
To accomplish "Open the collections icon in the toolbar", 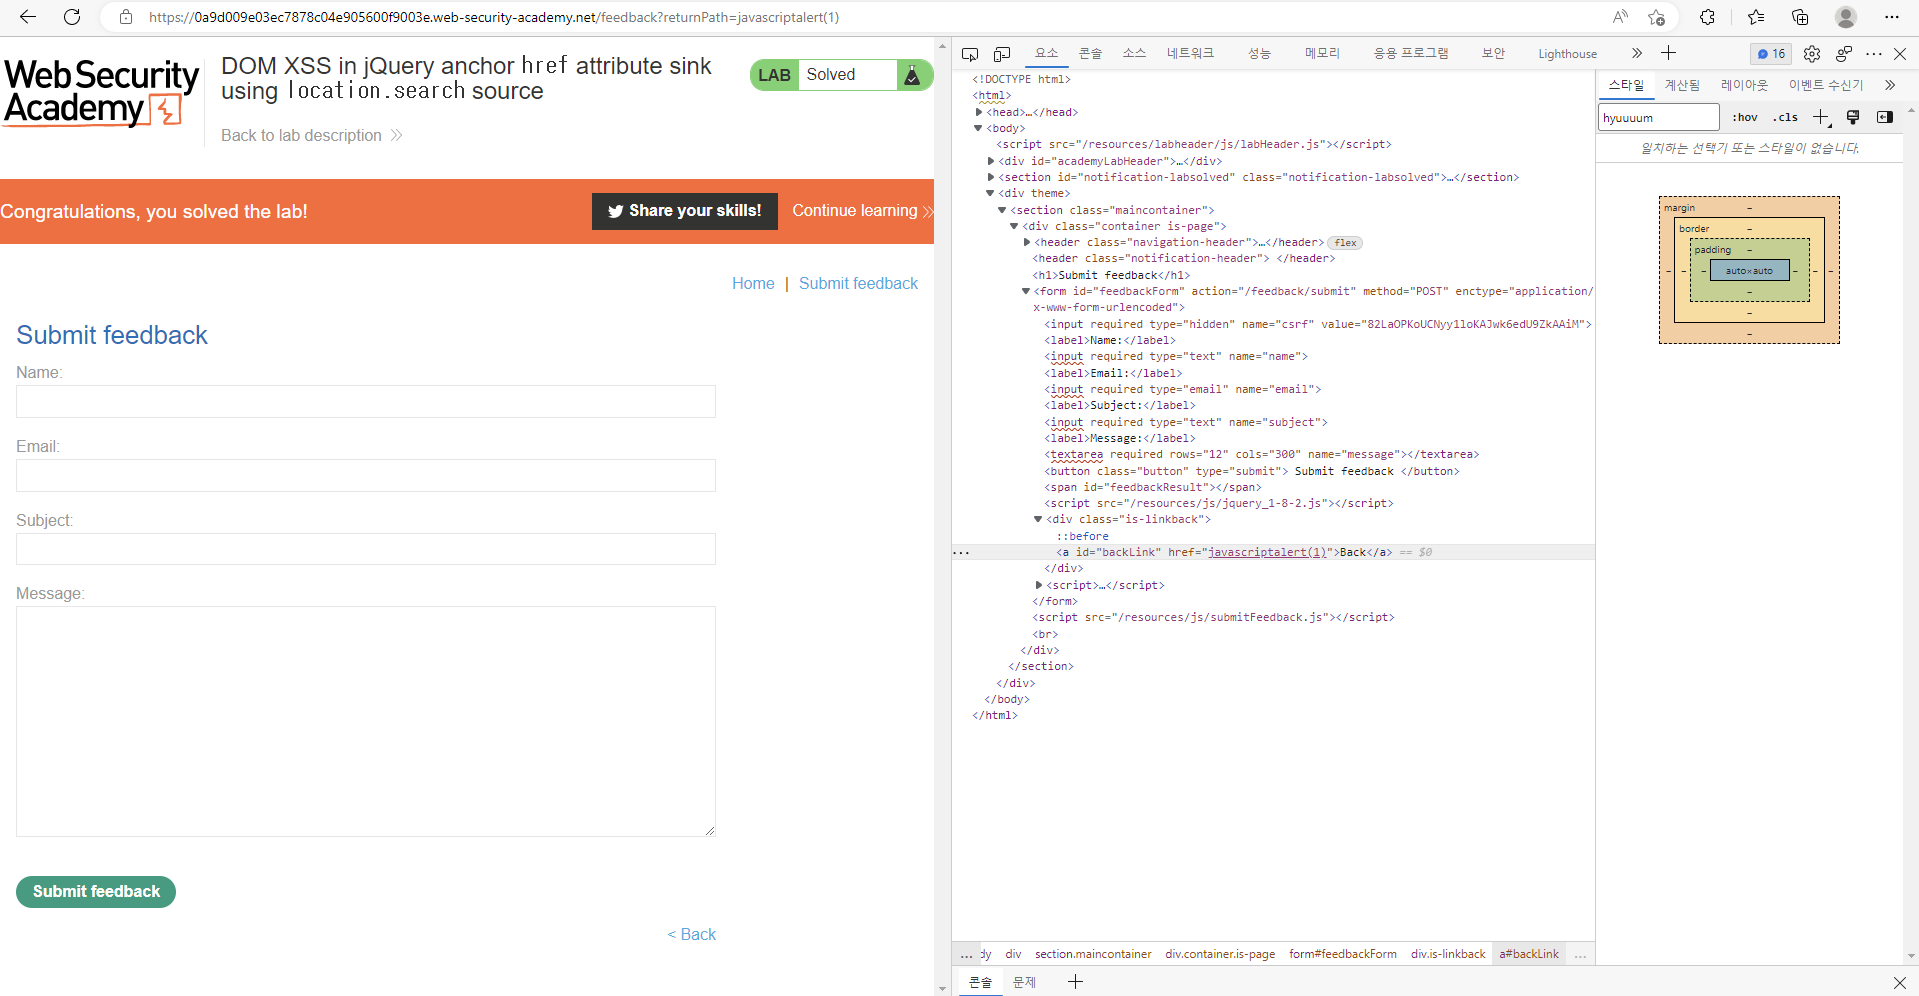I will (x=1800, y=17).
